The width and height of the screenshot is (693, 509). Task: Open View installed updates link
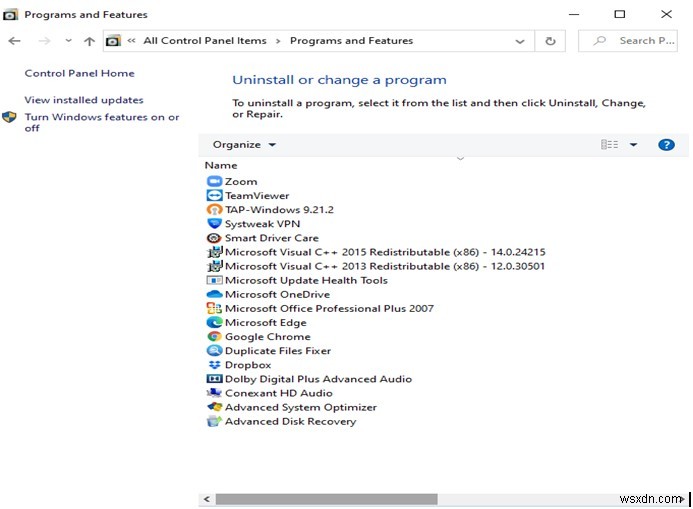click(x=84, y=100)
